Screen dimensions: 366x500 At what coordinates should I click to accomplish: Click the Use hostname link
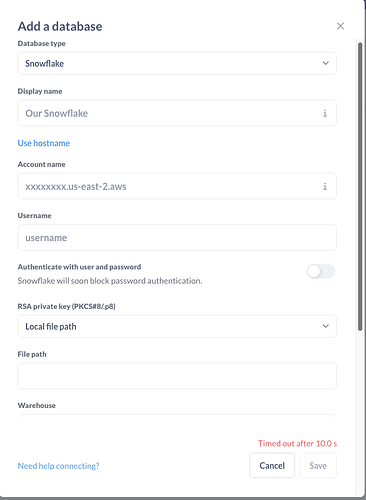coord(44,143)
